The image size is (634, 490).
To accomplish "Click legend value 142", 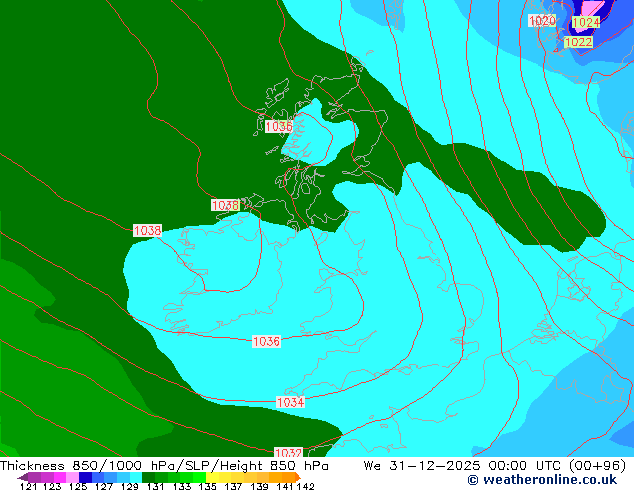I will click(306, 486).
